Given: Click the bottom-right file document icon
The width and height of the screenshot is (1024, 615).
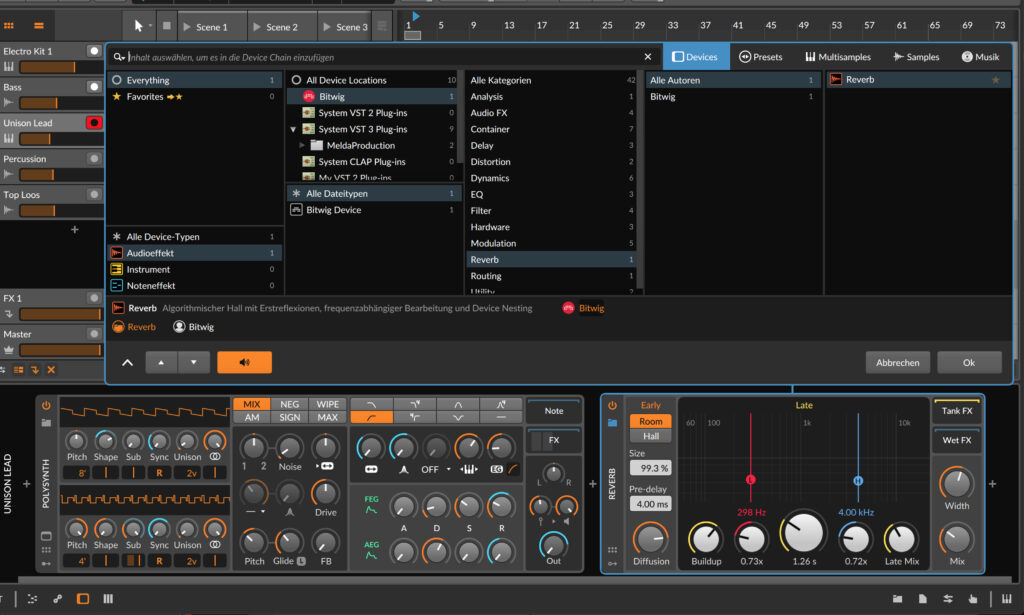Looking at the screenshot, I should (922, 599).
